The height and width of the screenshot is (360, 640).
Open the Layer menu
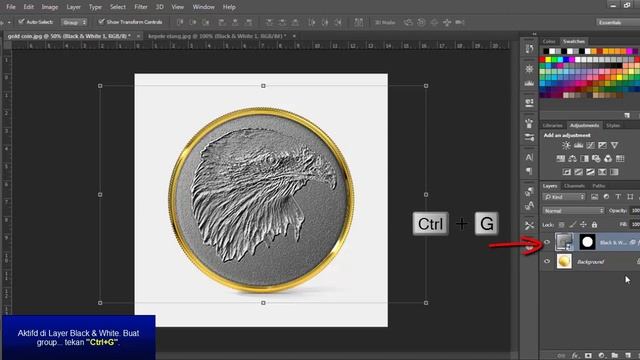73,7
